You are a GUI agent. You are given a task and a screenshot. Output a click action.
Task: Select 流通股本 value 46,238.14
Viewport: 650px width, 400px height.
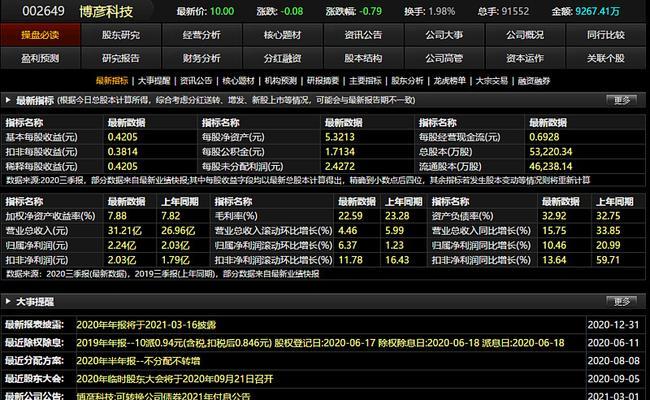pos(551,167)
